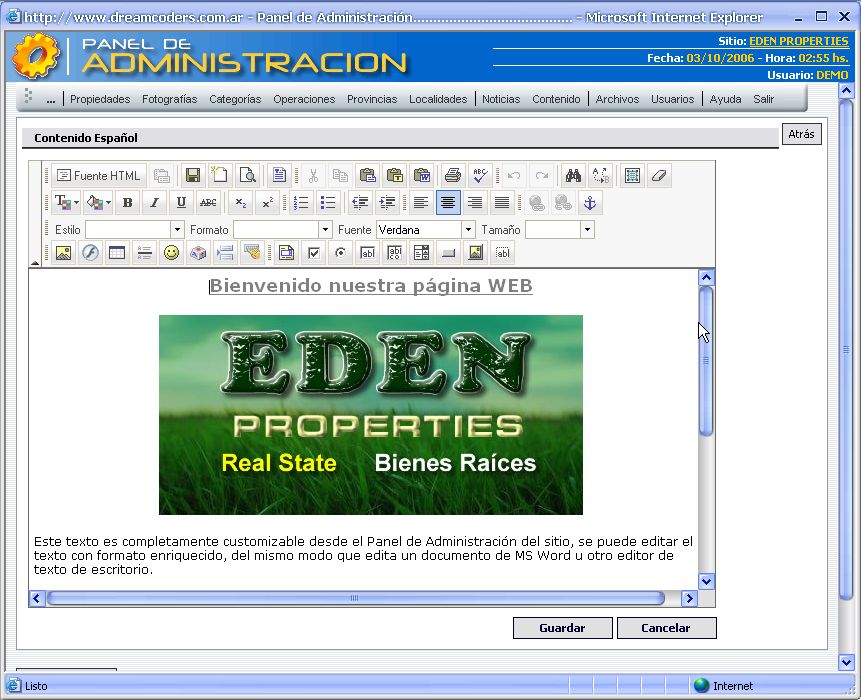Click the Find binoculars icon
The image size is (861, 700).
point(573,176)
